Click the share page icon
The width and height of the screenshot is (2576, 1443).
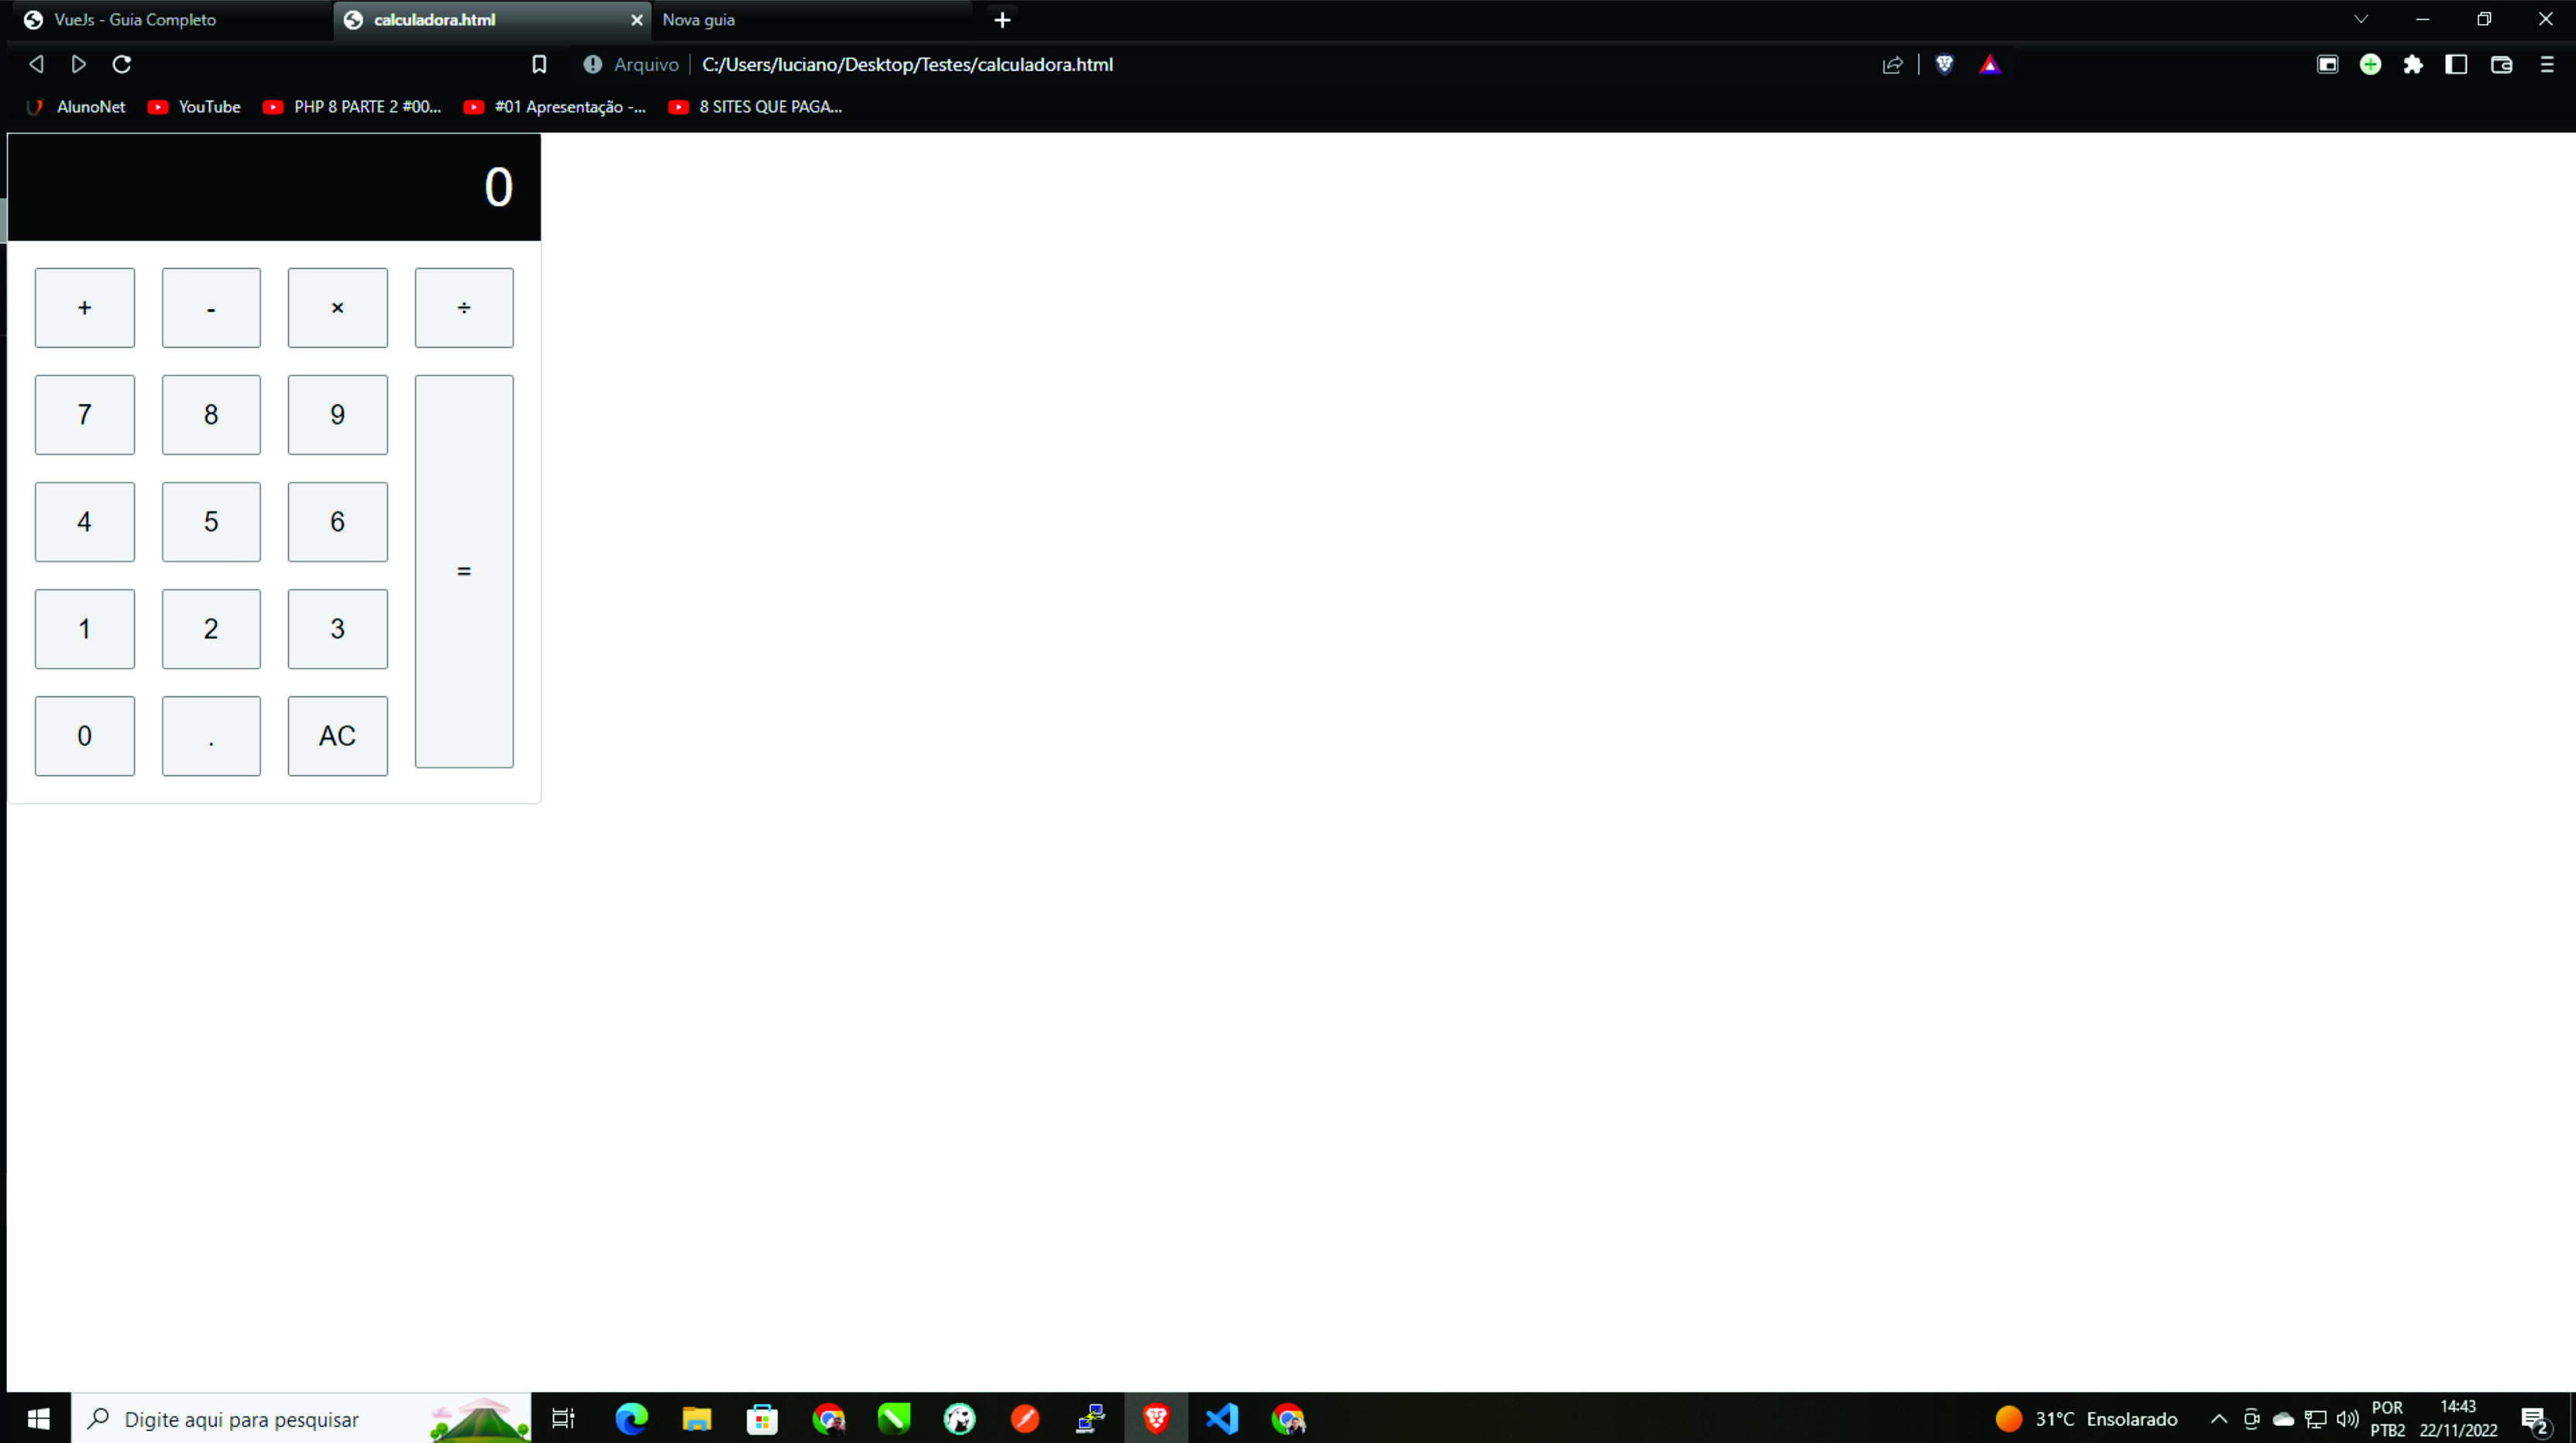(1892, 65)
